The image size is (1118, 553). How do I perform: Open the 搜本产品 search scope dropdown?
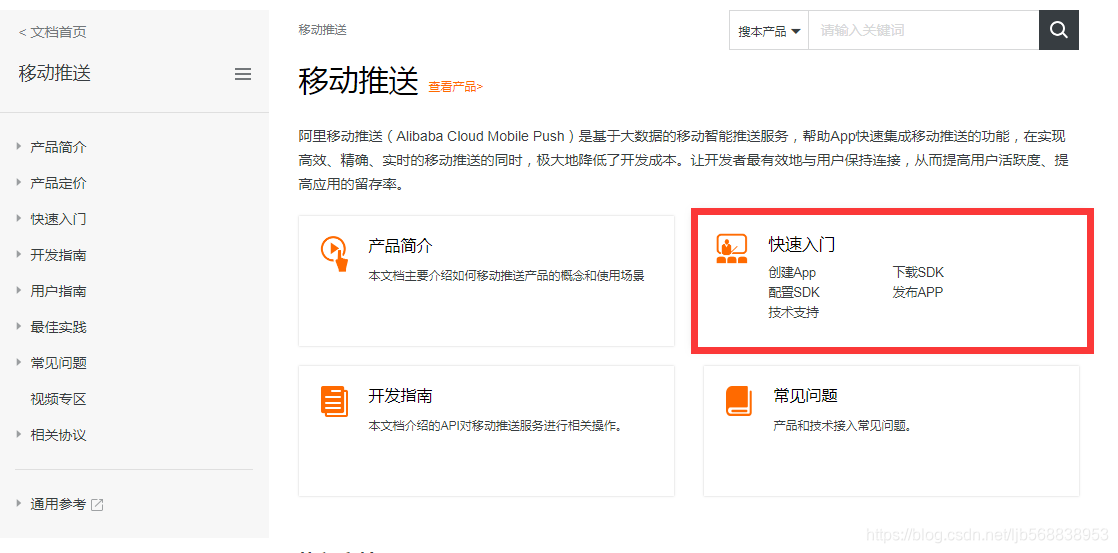tap(769, 31)
